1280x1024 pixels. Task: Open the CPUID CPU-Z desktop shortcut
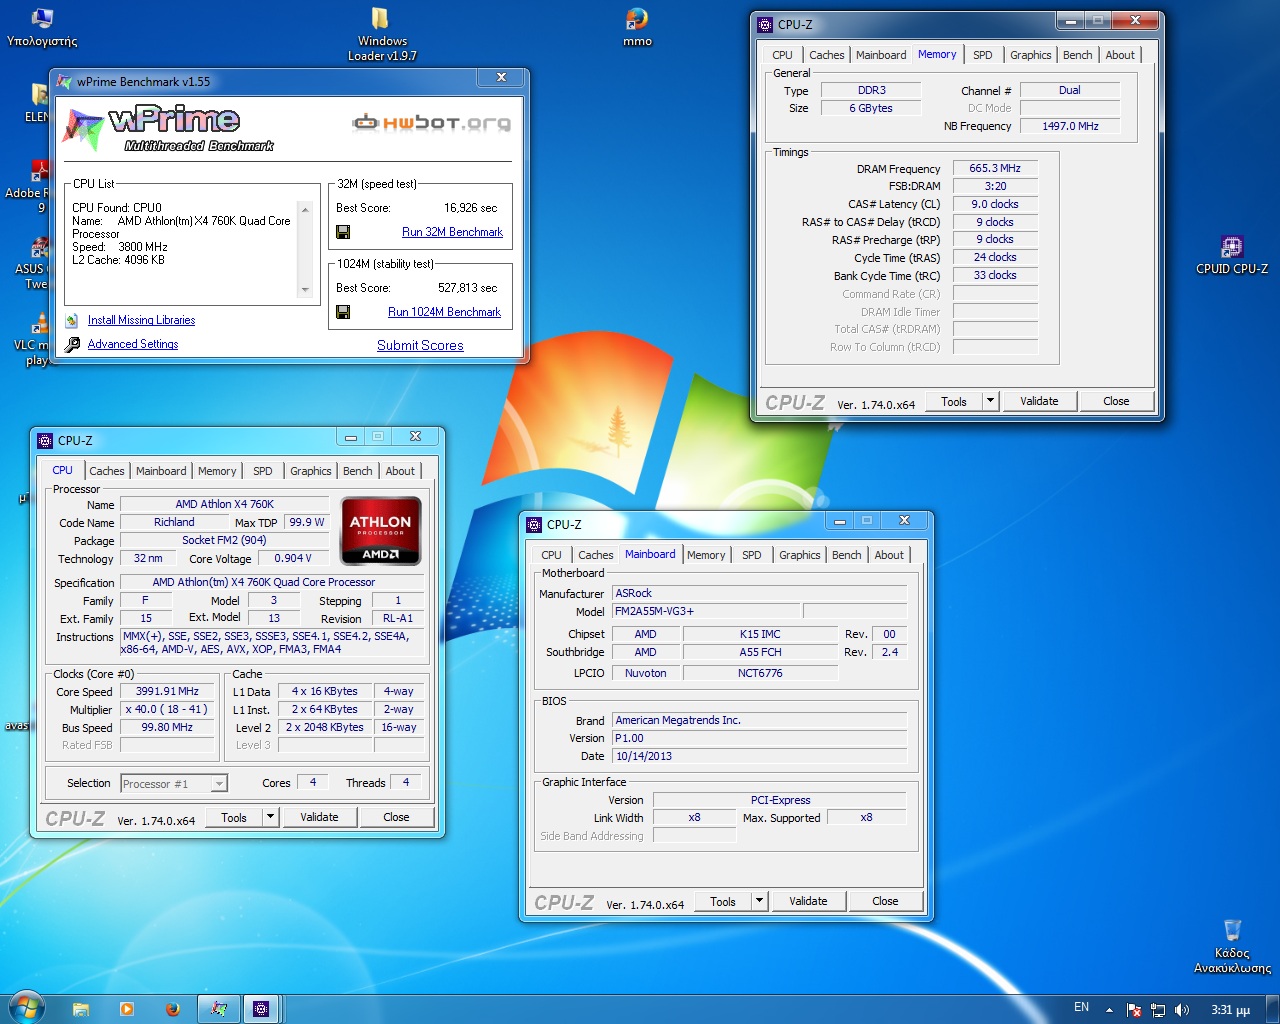tap(1231, 254)
